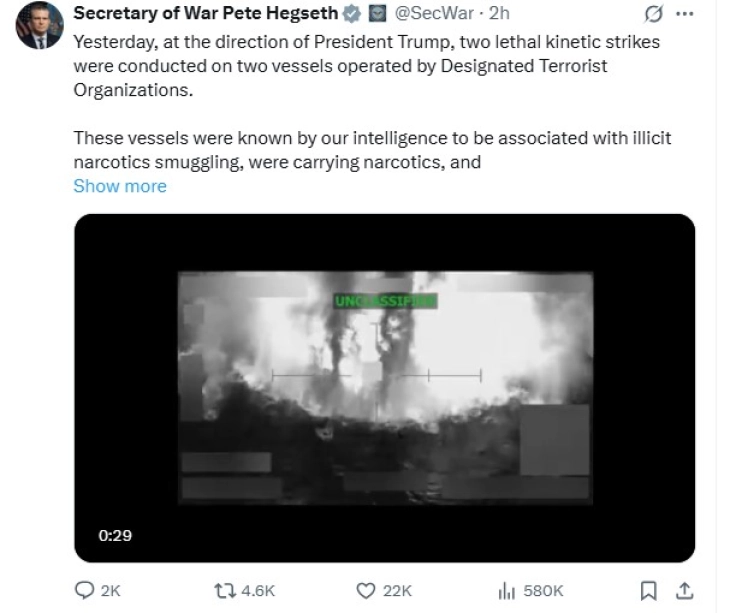This screenshot has height=613, width=730.
Task: Open the share menu arrow icon
Action: 685,590
